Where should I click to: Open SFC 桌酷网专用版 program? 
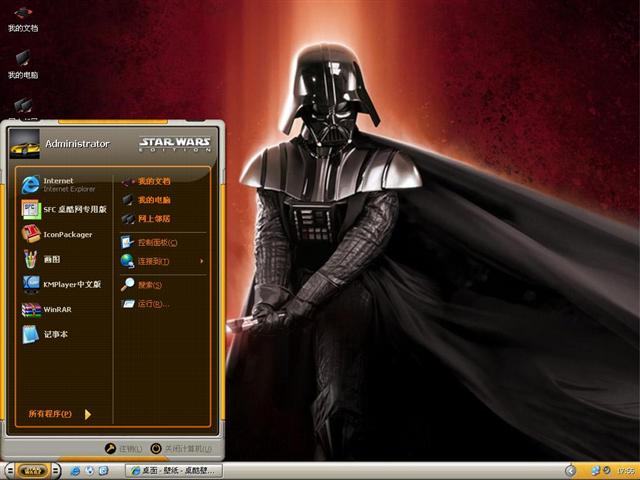[x=64, y=209]
